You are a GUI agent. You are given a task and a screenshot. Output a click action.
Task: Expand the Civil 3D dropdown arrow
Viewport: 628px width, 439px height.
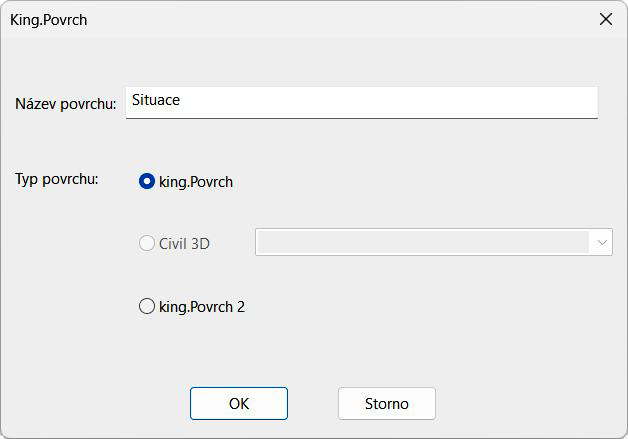pos(602,242)
